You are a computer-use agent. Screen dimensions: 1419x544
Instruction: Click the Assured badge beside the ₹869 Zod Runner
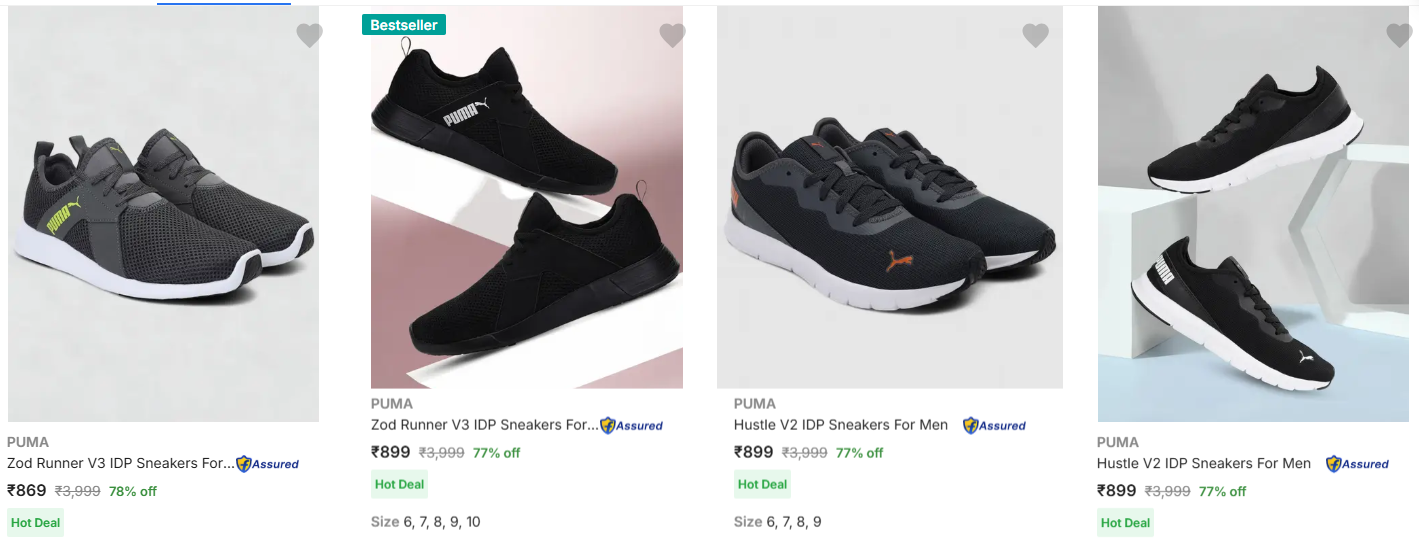click(x=267, y=464)
